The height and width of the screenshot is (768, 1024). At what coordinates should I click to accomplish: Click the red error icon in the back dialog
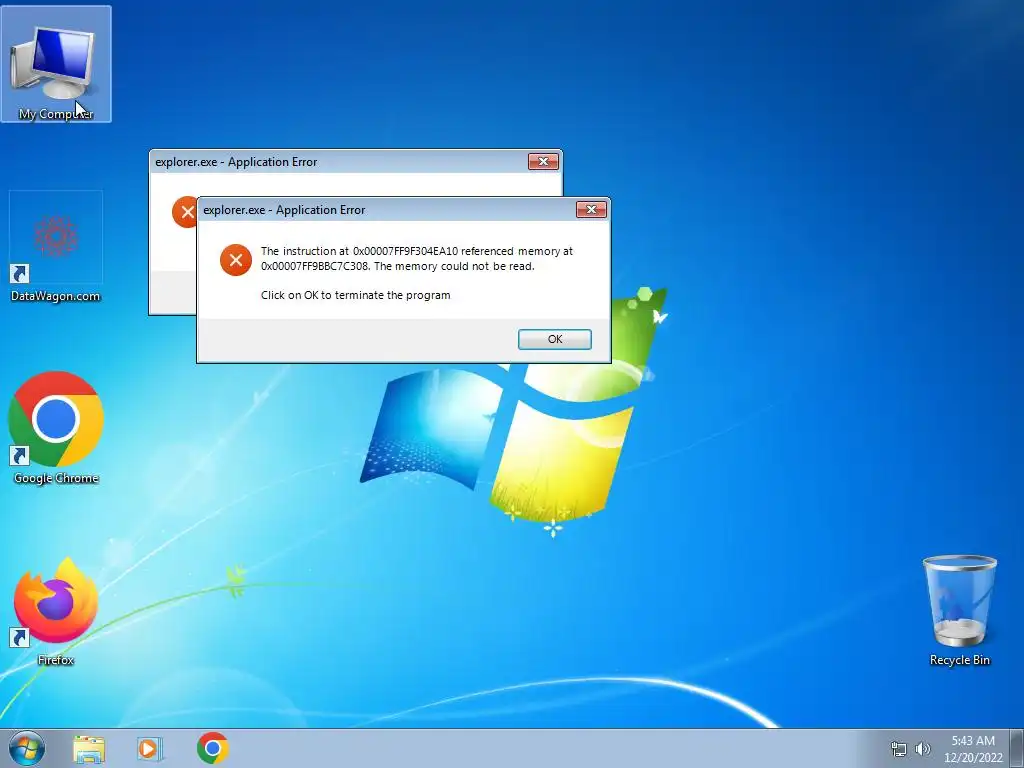coord(184,212)
